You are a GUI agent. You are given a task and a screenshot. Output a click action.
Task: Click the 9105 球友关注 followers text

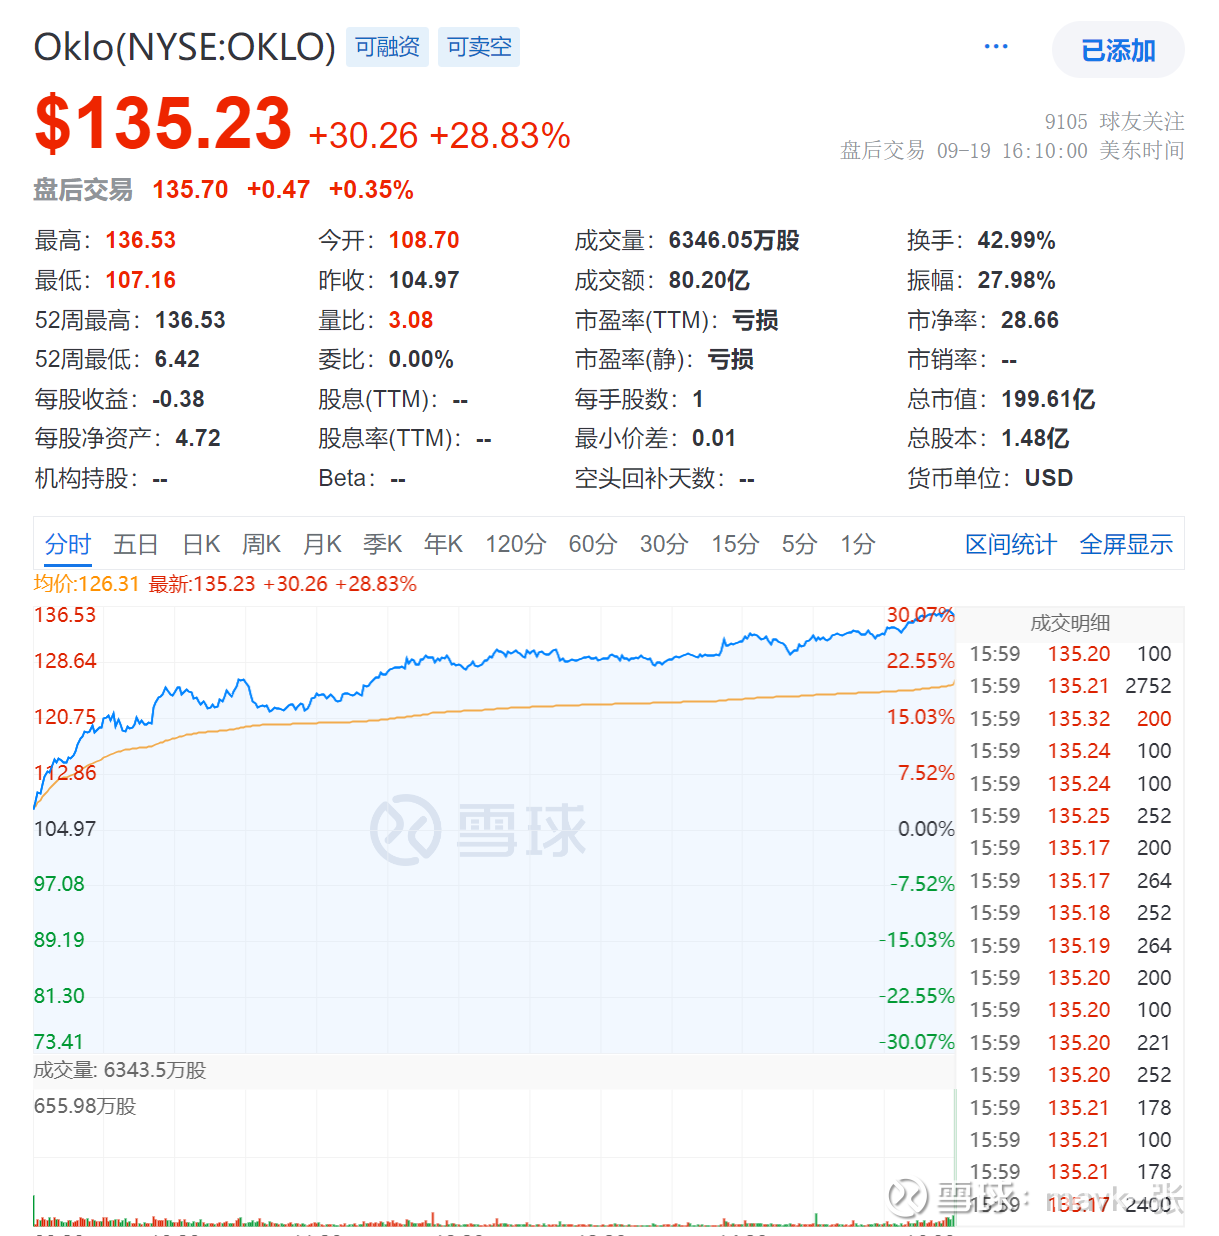point(1114,121)
